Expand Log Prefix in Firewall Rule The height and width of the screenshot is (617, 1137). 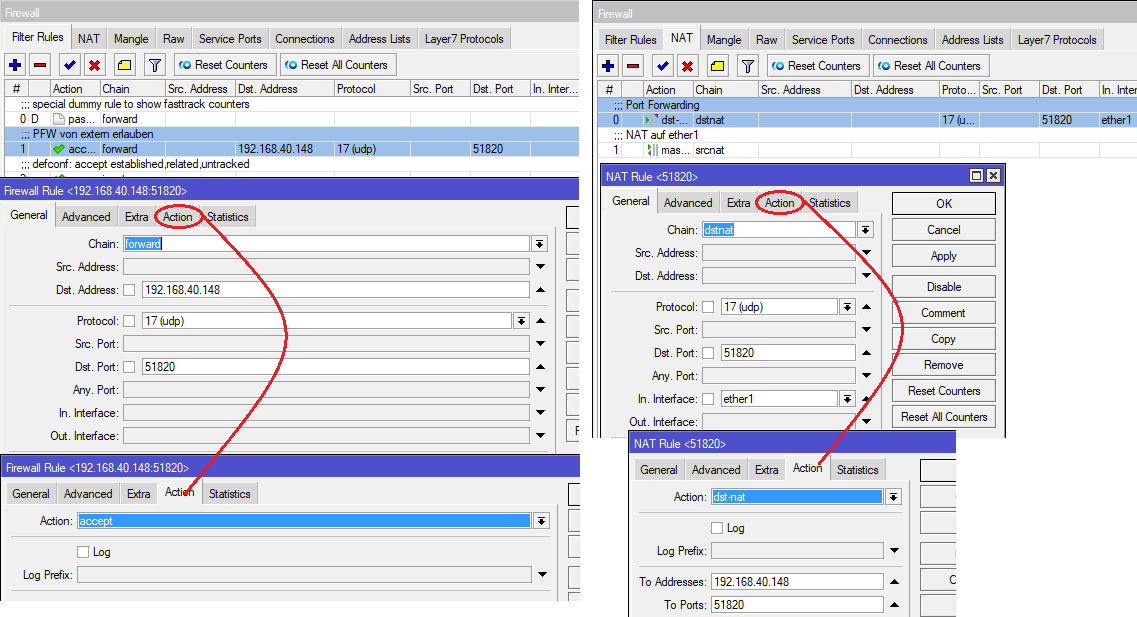tap(542, 574)
